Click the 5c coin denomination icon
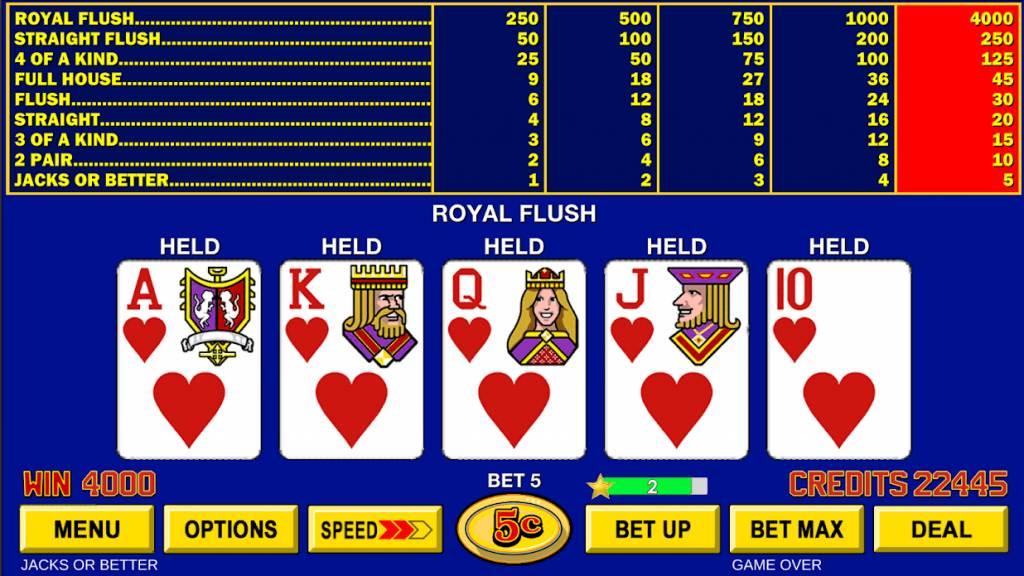1024x576 pixels. [x=514, y=528]
